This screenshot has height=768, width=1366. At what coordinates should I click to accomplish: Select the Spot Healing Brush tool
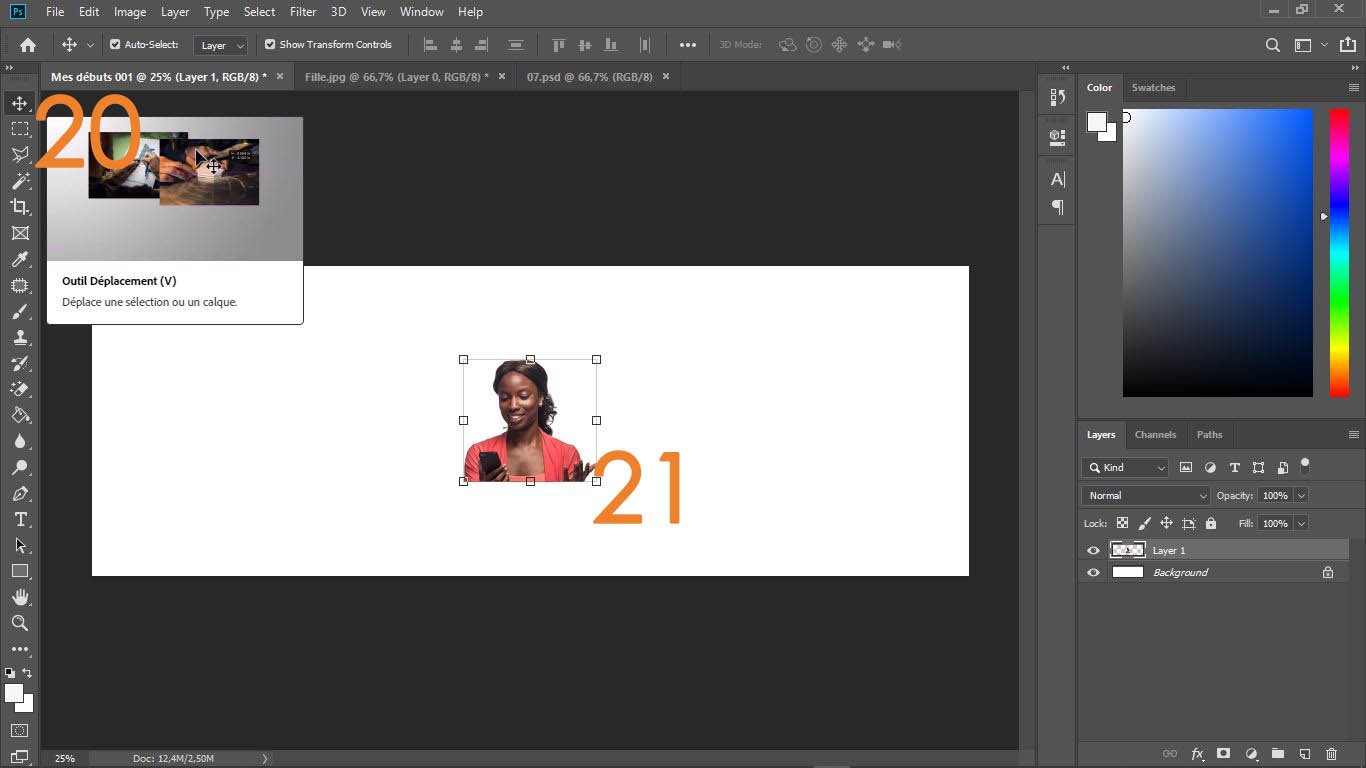pyautogui.click(x=20, y=285)
